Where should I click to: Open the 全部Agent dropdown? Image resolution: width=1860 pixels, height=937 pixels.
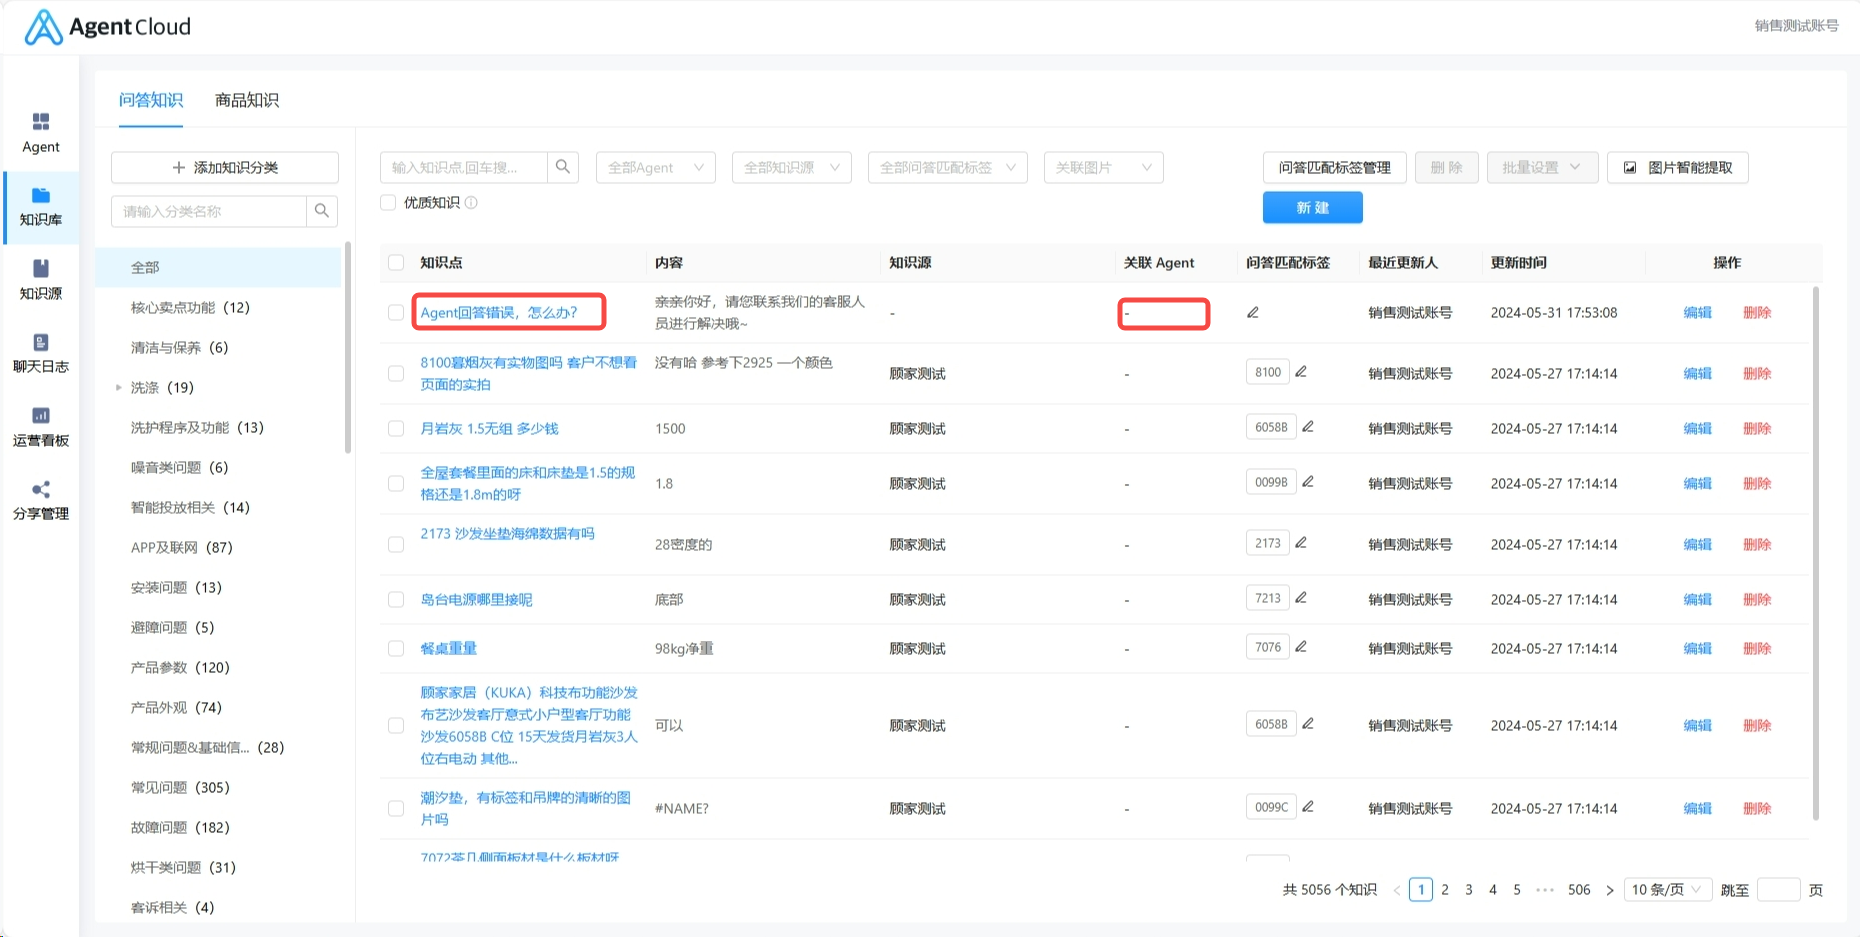click(x=656, y=167)
